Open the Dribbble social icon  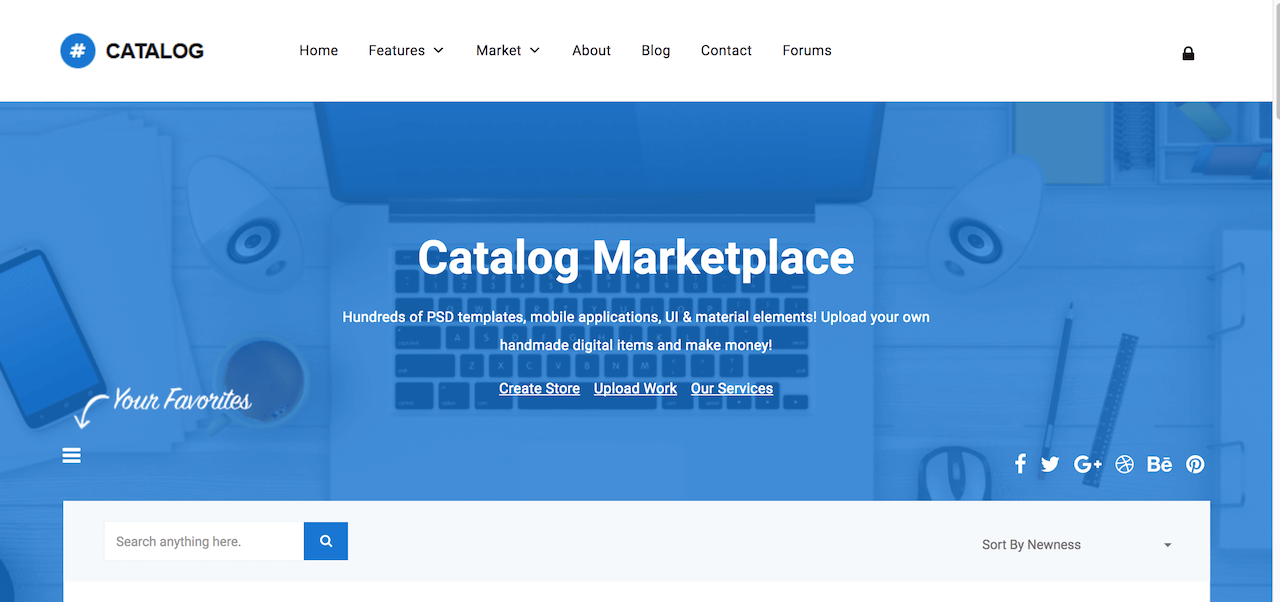[1125, 464]
